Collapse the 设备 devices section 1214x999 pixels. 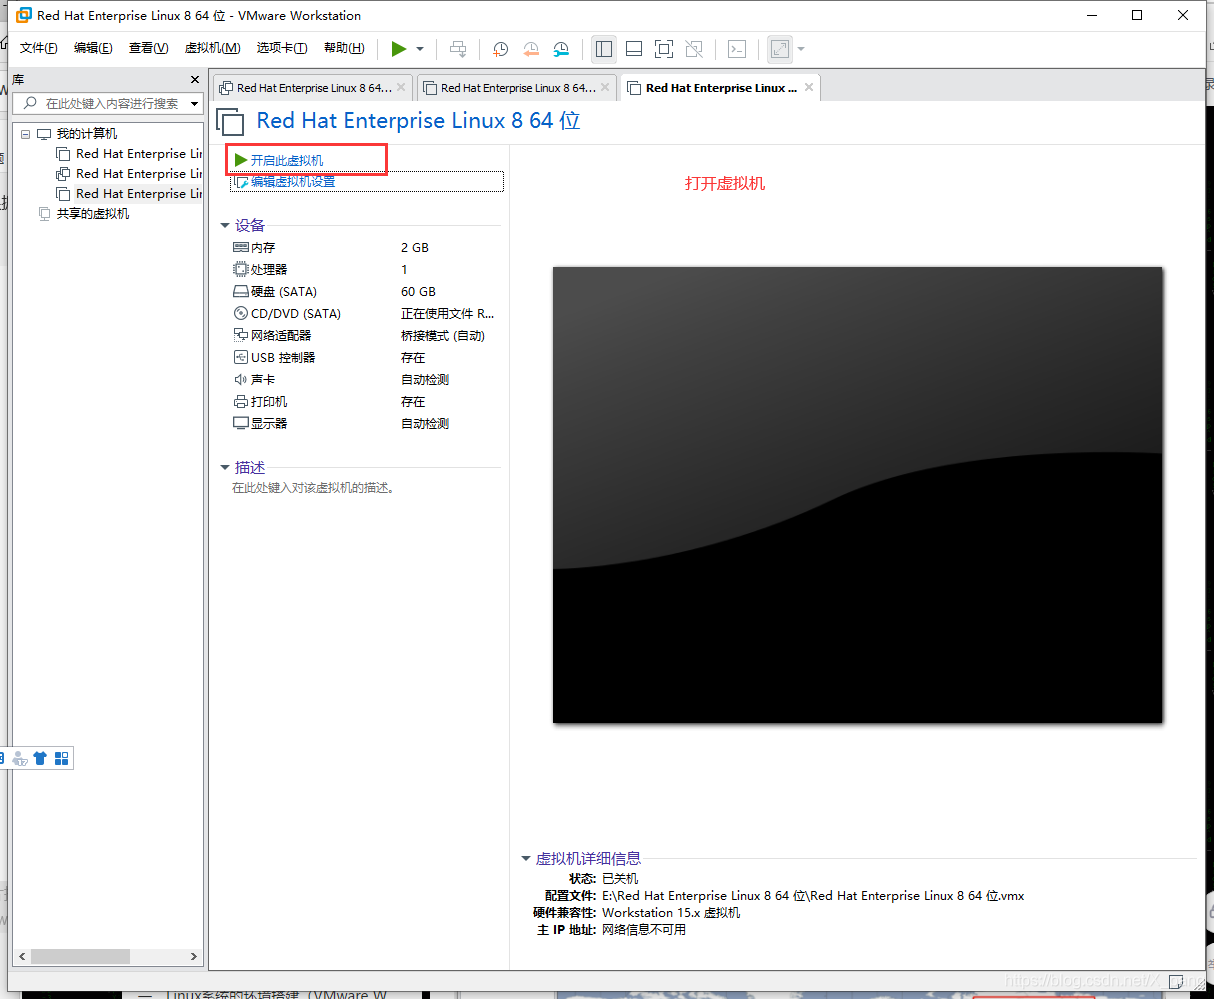click(x=225, y=226)
